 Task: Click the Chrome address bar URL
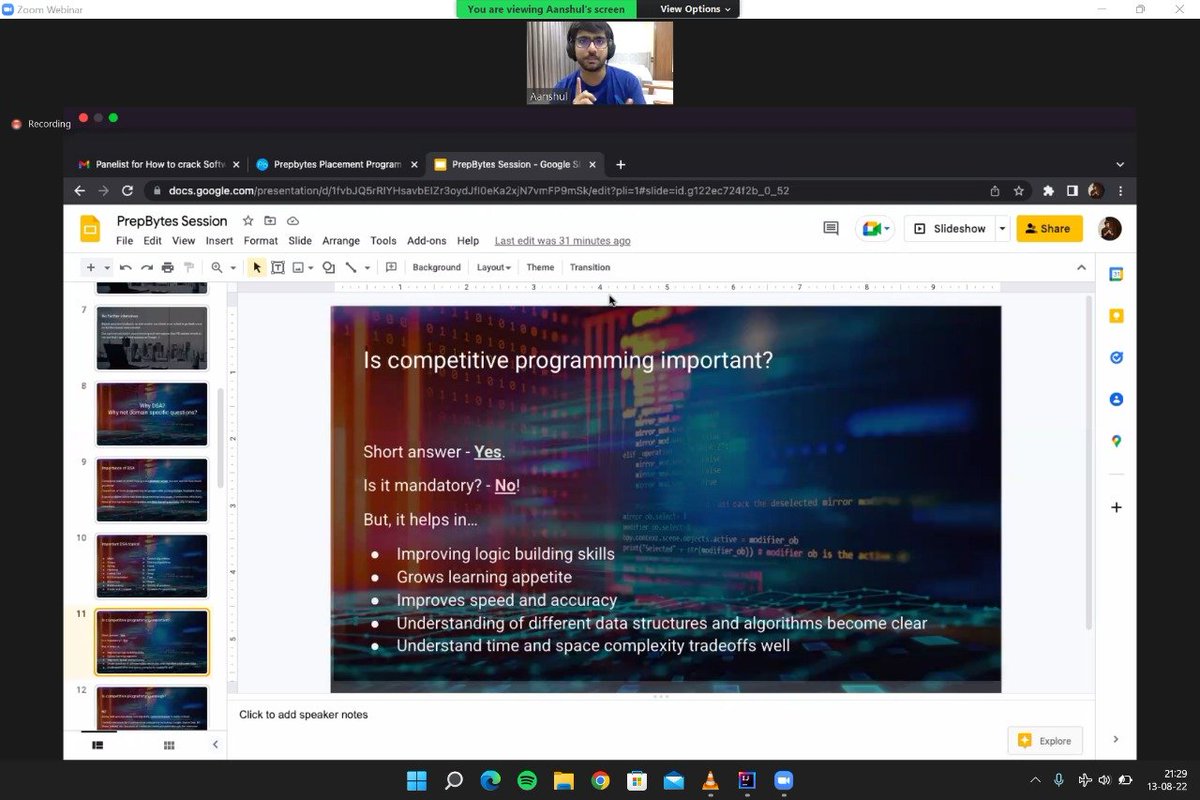tap(478, 191)
